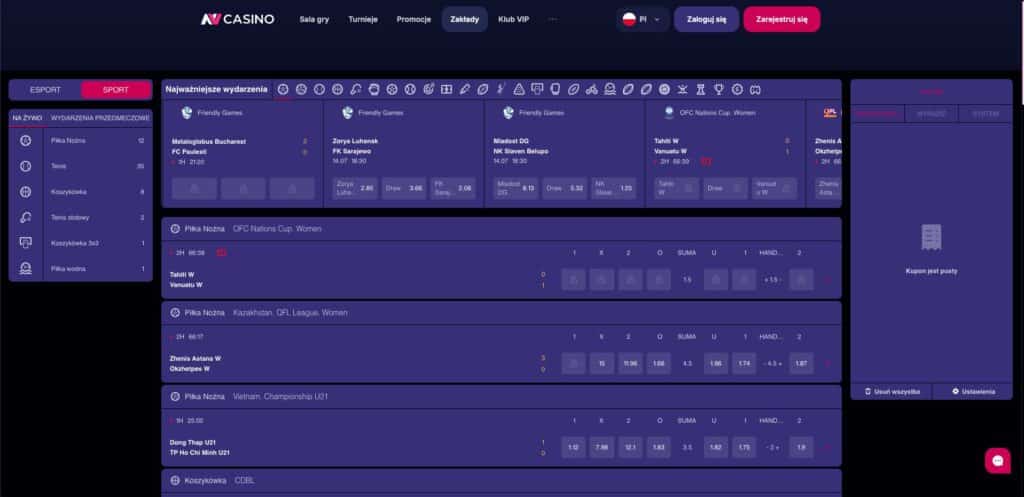Viewport: 1024px width, 497px height.
Task: Click the football icon beside Piłka Nożna in the sidebar
Action: click(25, 140)
